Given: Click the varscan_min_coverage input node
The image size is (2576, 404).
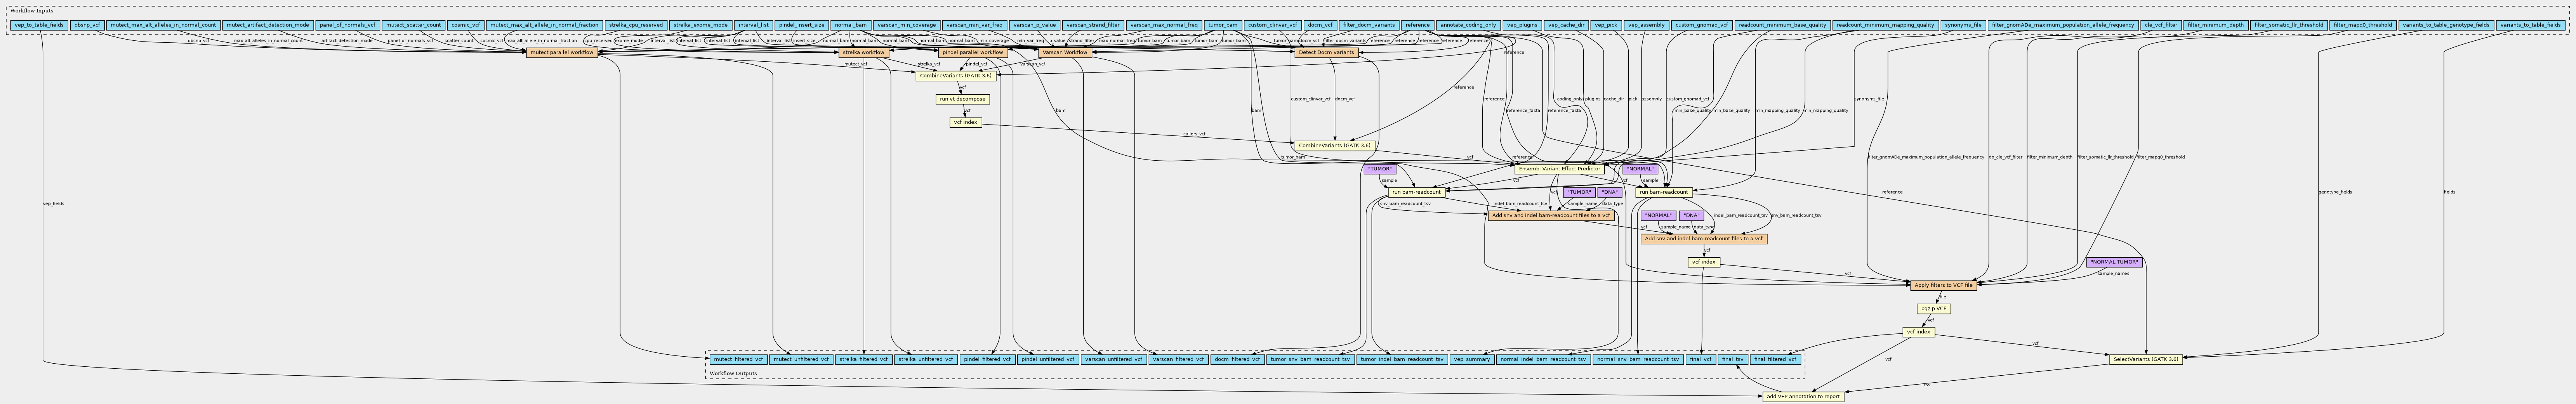Looking at the screenshot, I should [906, 24].
